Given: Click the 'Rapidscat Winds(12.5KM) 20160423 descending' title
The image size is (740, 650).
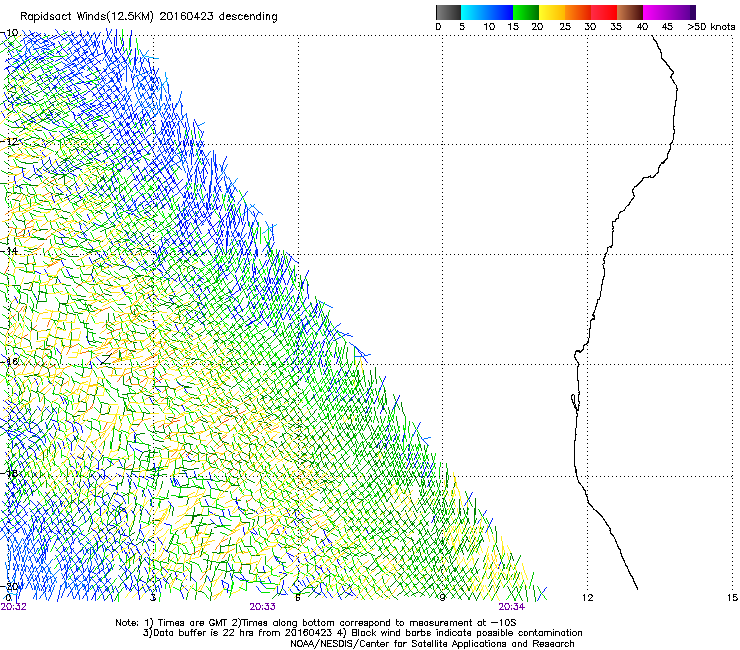Looking at the screenshot, I should (x=149, y=17).
